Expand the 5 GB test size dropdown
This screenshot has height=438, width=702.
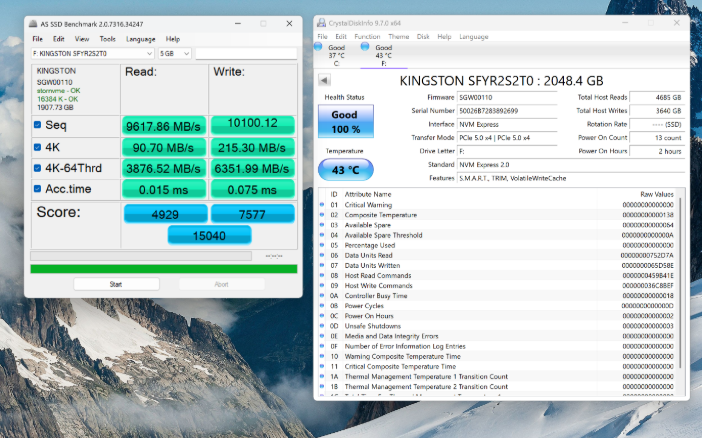click(174, 53)
